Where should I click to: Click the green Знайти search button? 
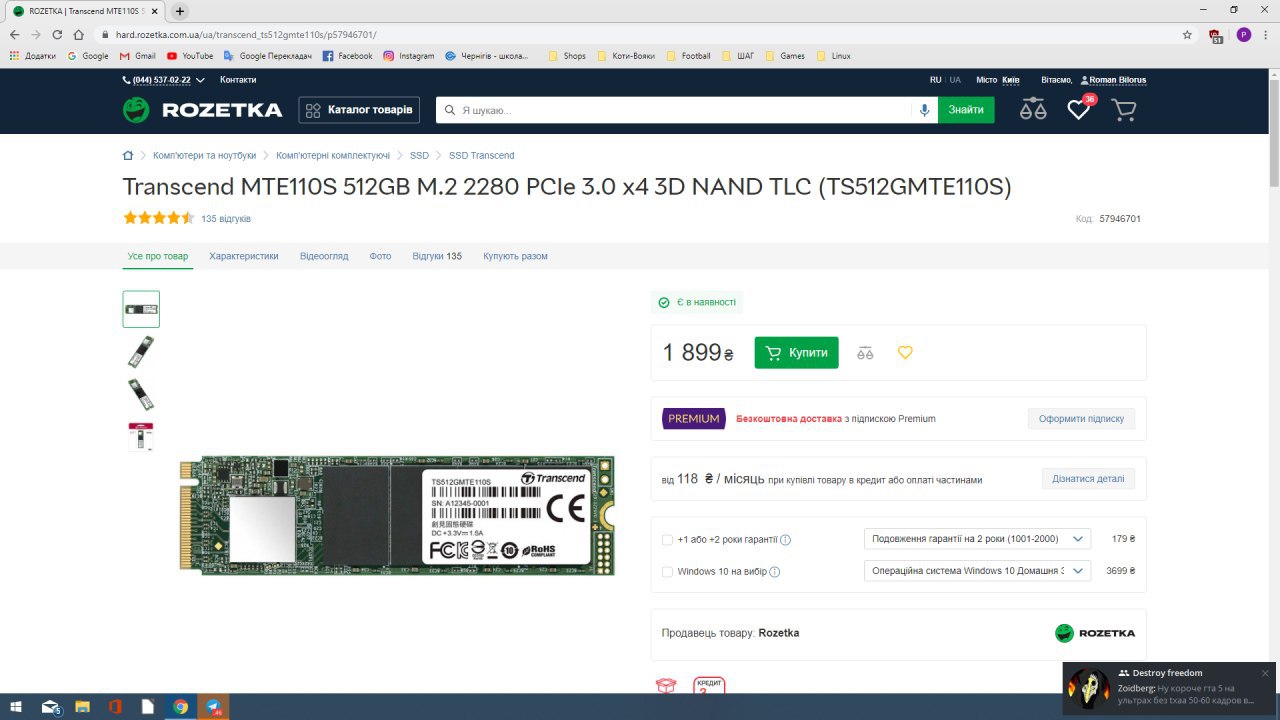(x=966, y=110)
